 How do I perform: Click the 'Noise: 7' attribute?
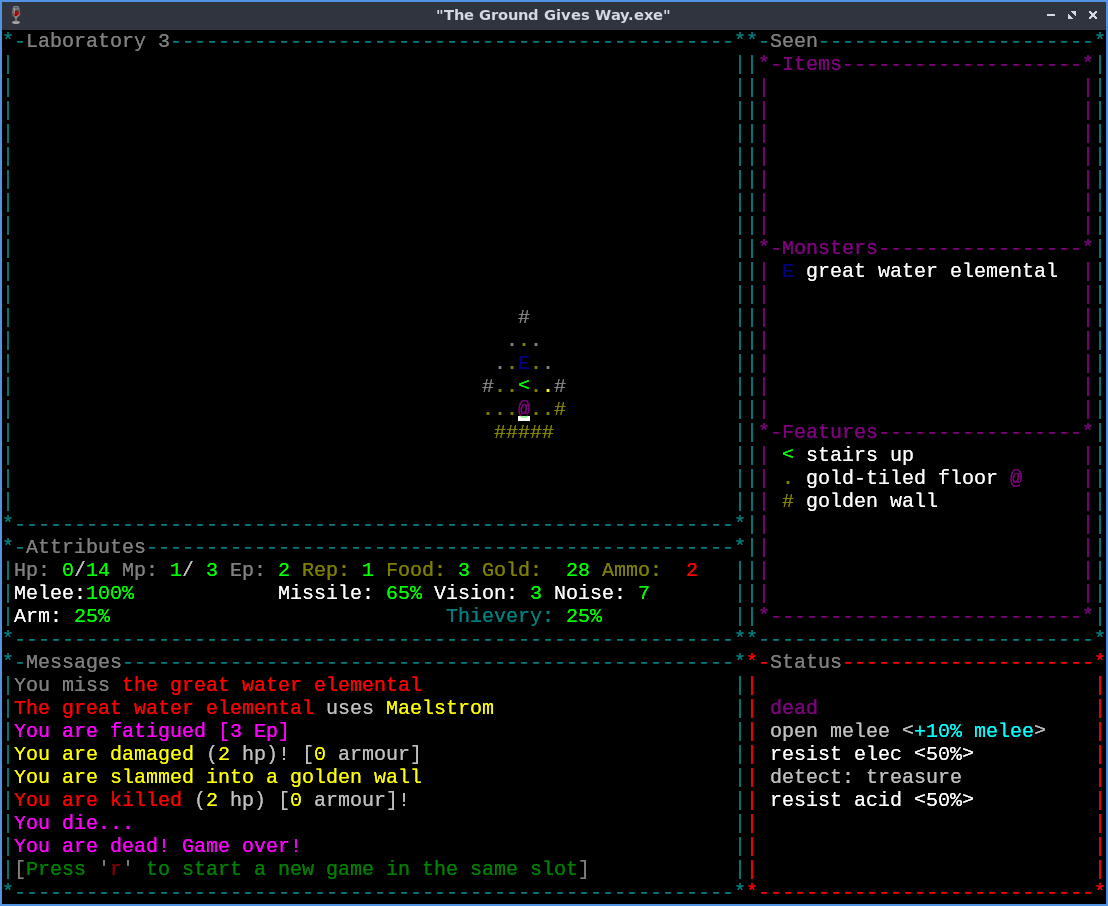click(601, 592)
